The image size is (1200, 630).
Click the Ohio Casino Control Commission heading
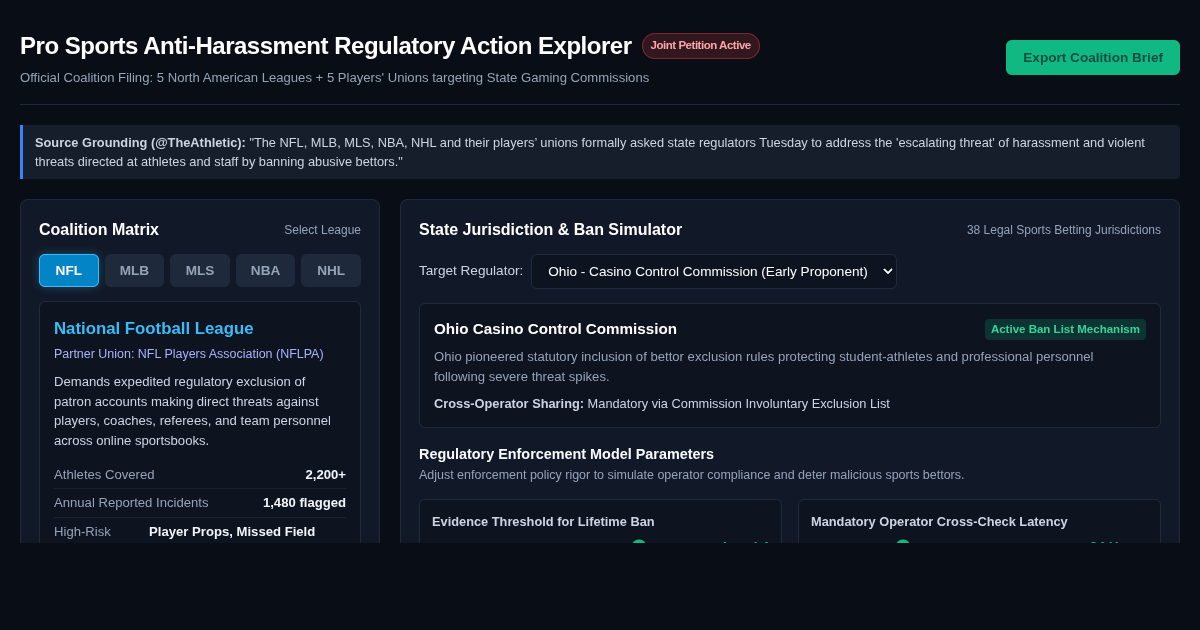(555, 329)
